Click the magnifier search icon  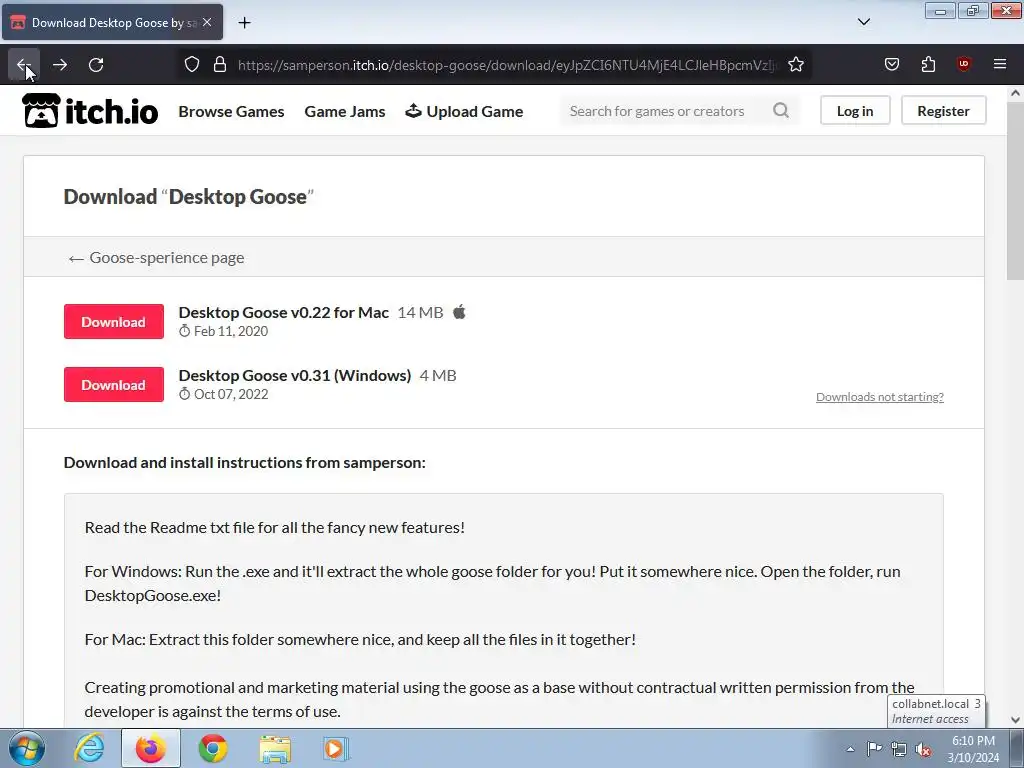click(x=781, y=110)
